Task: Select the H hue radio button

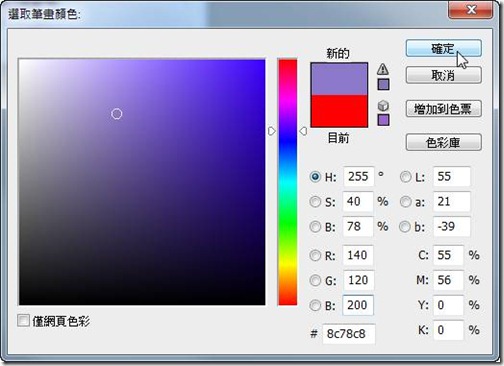Action: [315, 177]
